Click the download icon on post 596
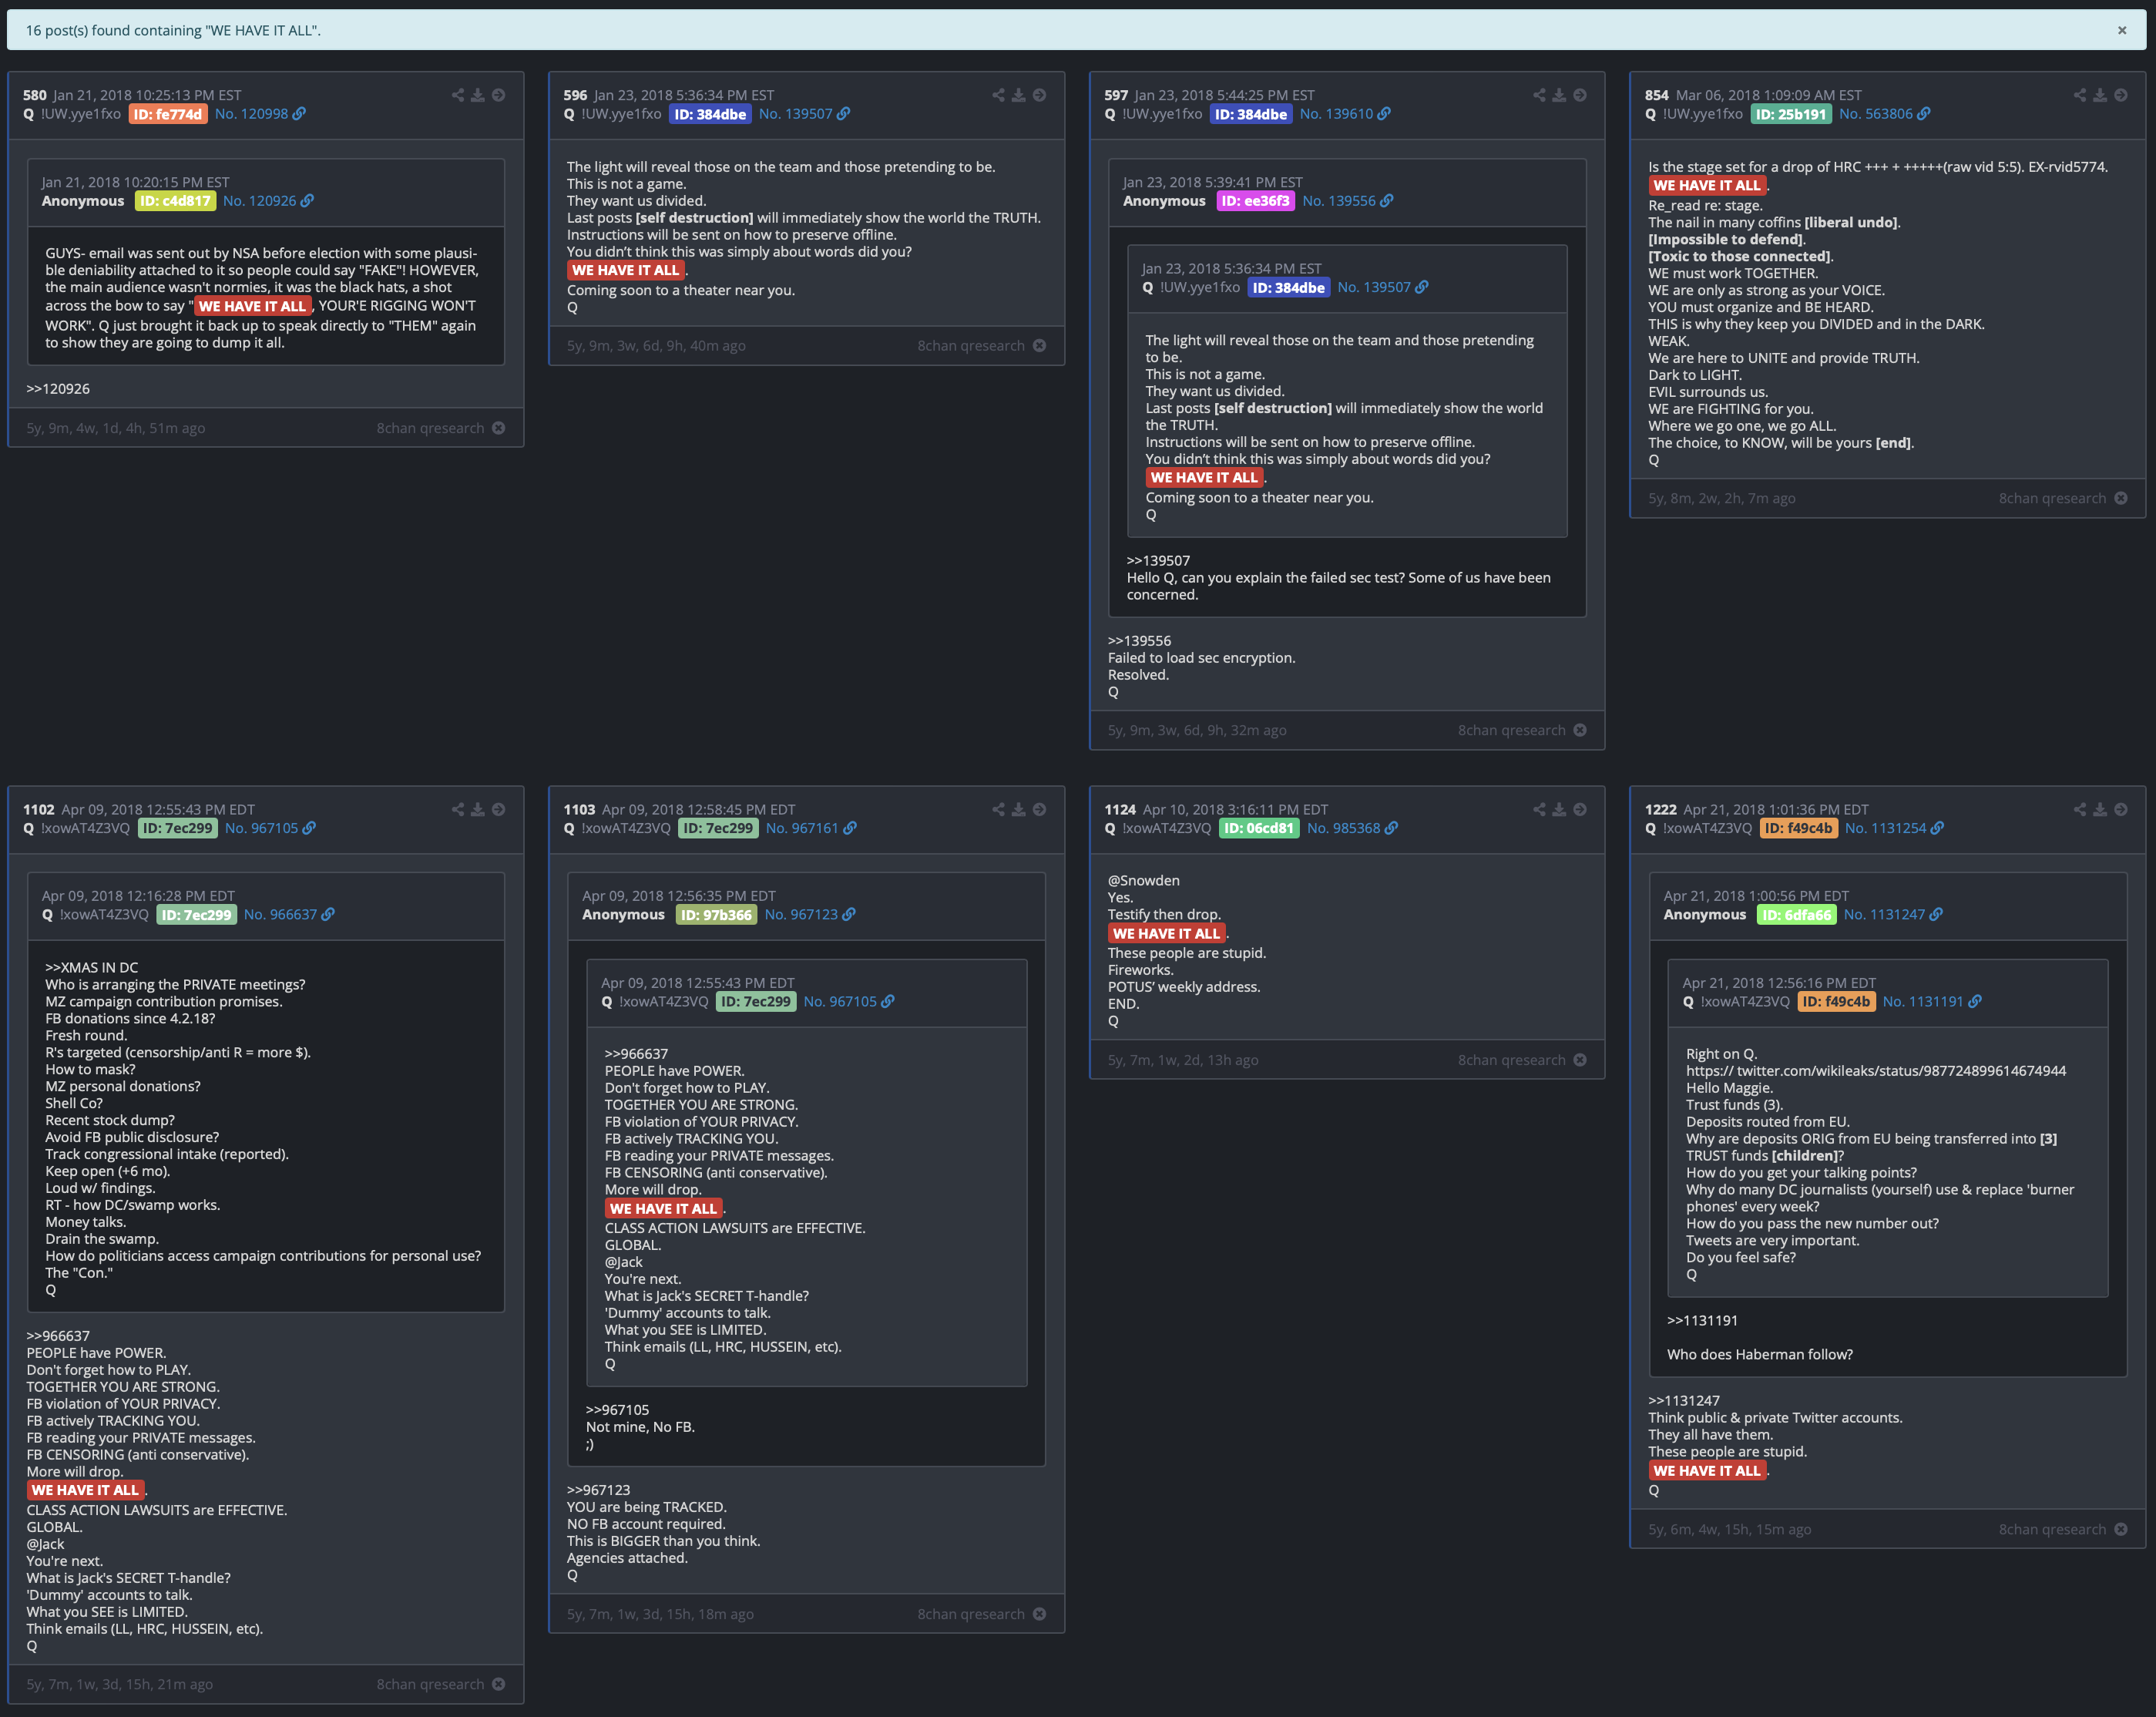Viewport: 2156px width, 1717px height. (1019, 95)
